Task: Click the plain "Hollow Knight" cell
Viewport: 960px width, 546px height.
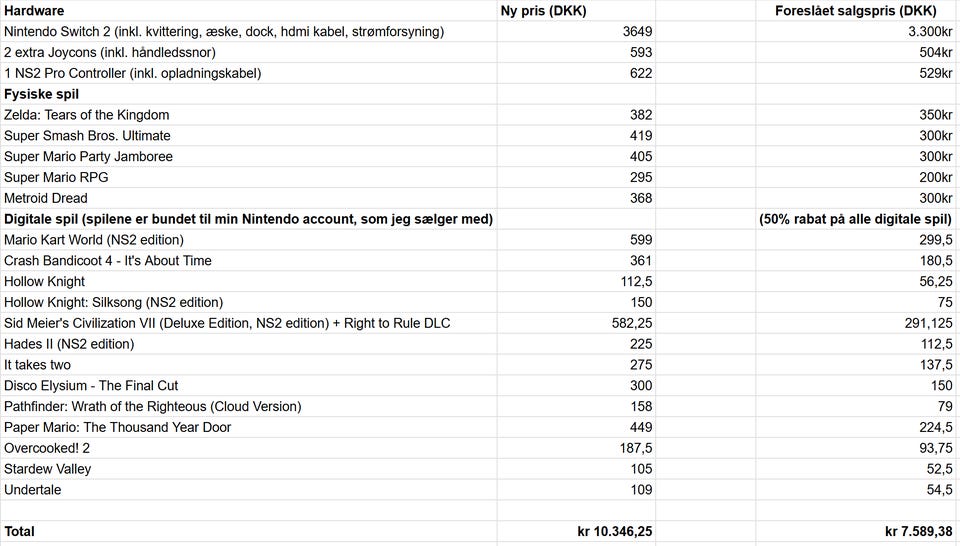Action: click(249, 281)
